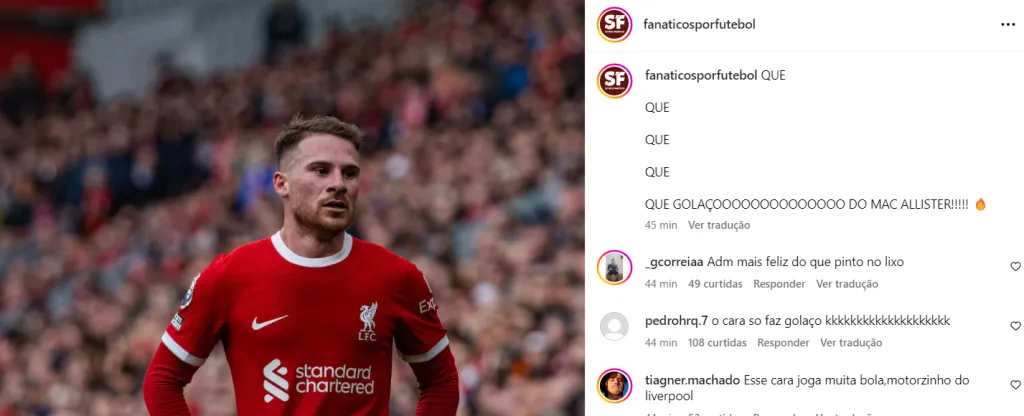Click the Liverpool player post photo
Viewport: 1024px width, 416px height.
coord(292,208)
